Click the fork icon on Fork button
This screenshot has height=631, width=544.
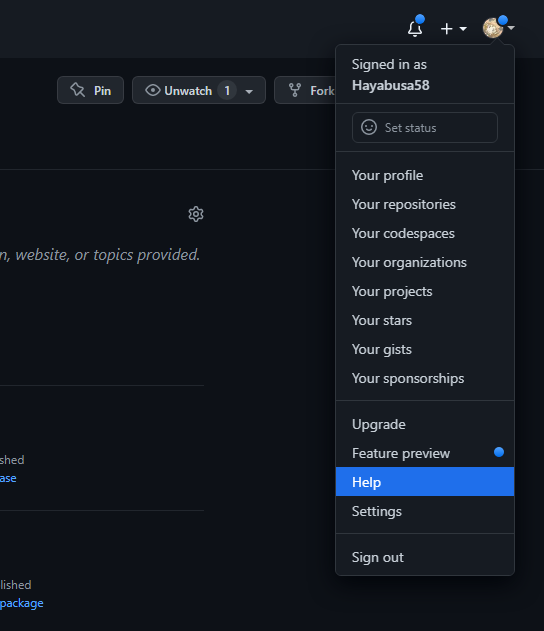[295, 90]
